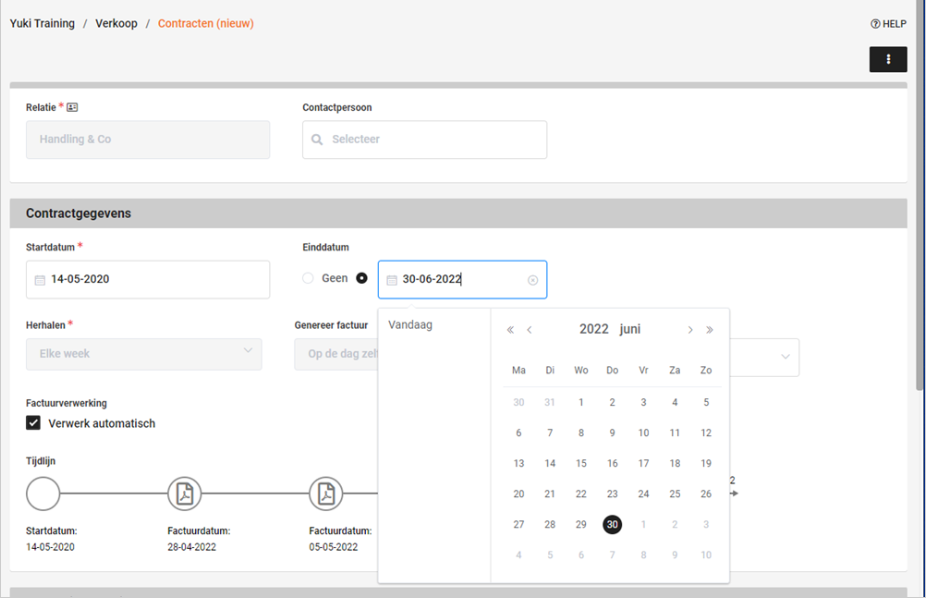Click the month juni in calendar header
The height and width of the screenshot is (598, 926).
point(630,329)
